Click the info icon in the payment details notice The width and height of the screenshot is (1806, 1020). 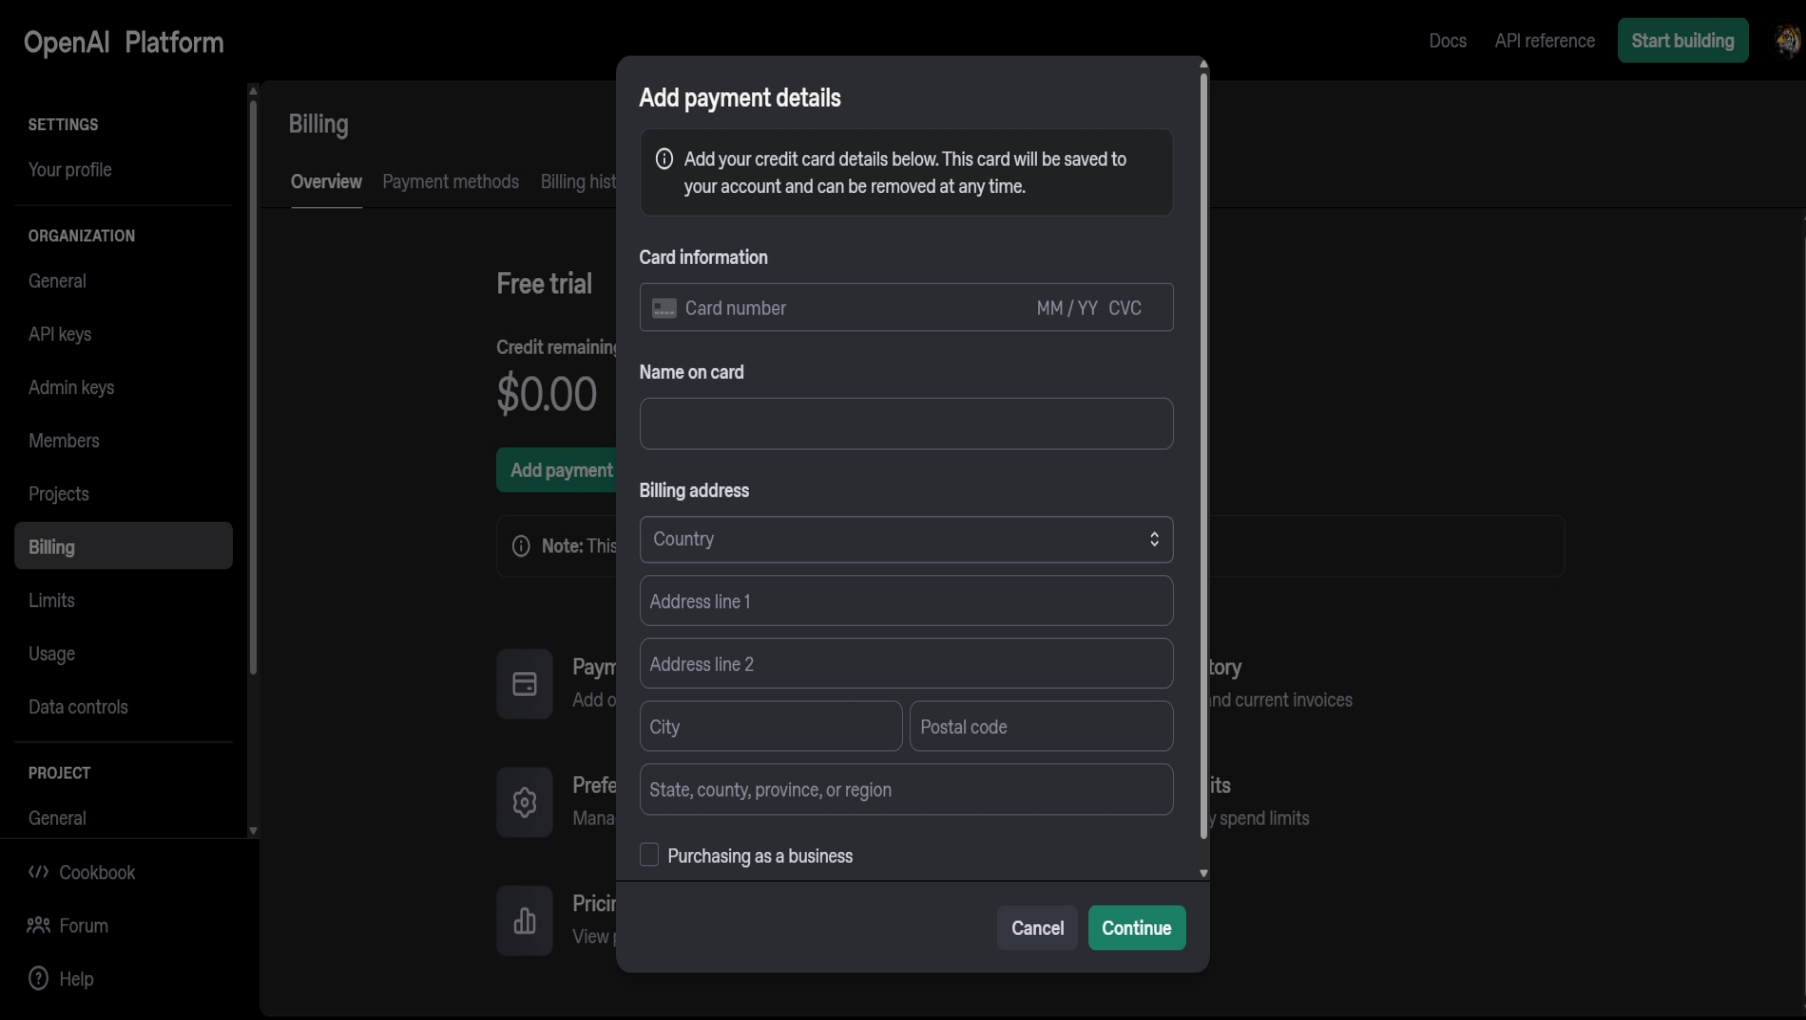coord(664,159)
